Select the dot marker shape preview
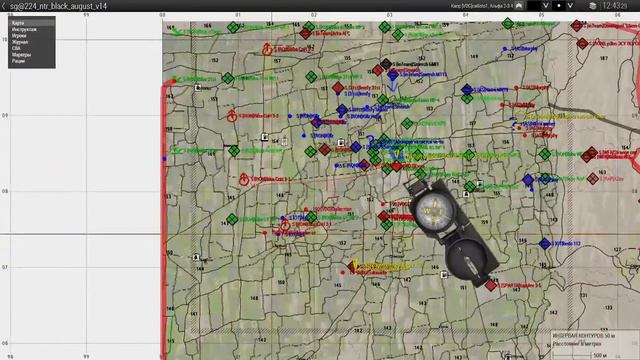 click(559, 6)
